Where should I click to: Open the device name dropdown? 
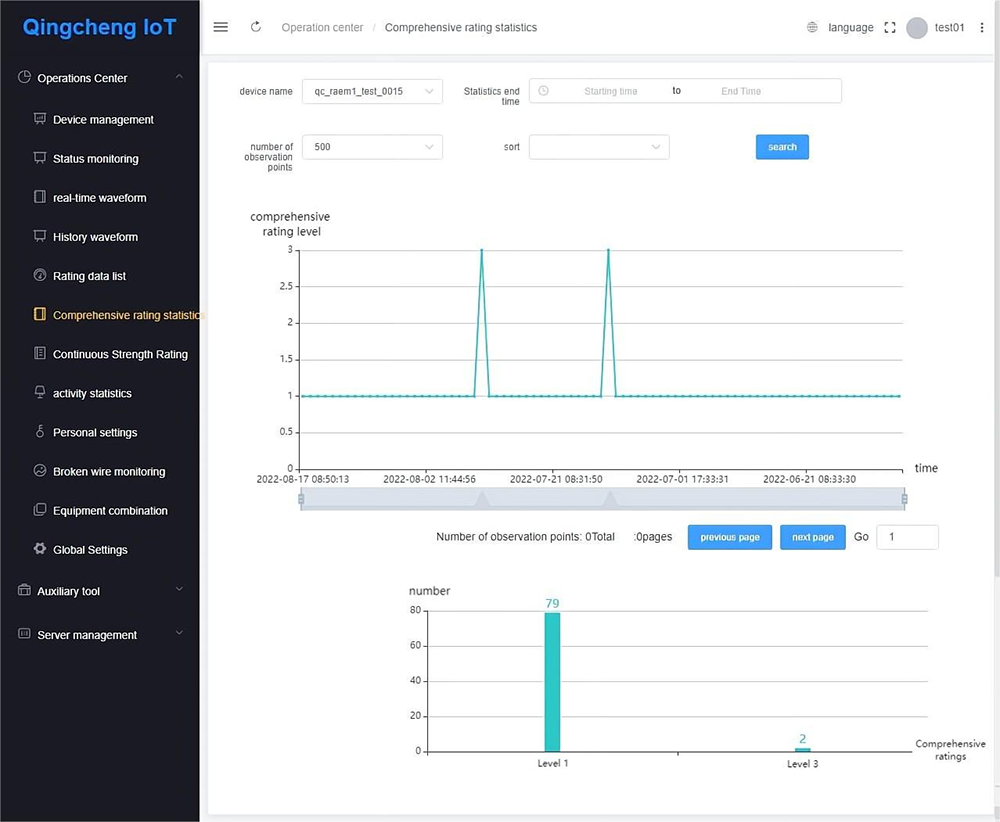372,91
